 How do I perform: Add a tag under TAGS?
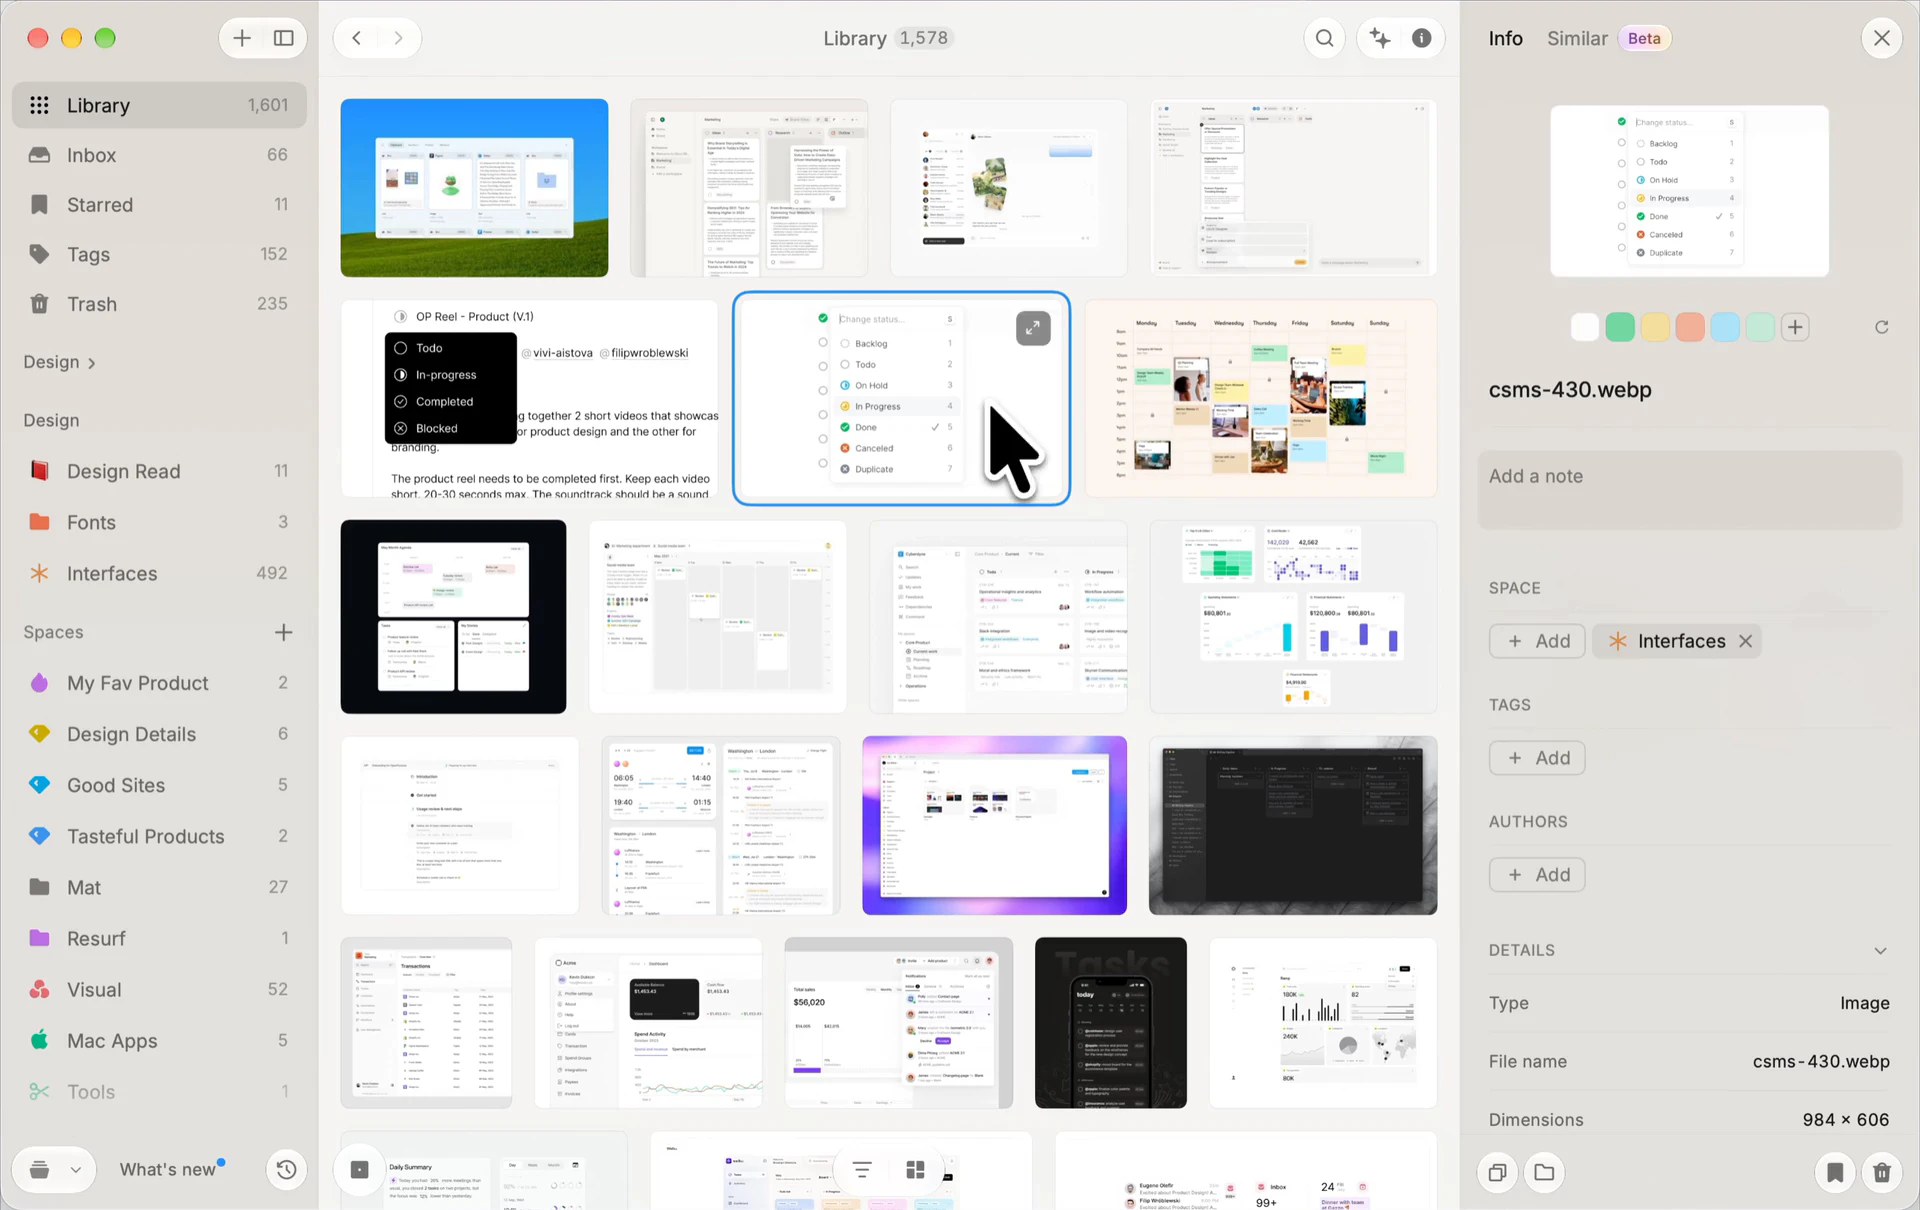pyautogui.click(x=1537, y=758)
